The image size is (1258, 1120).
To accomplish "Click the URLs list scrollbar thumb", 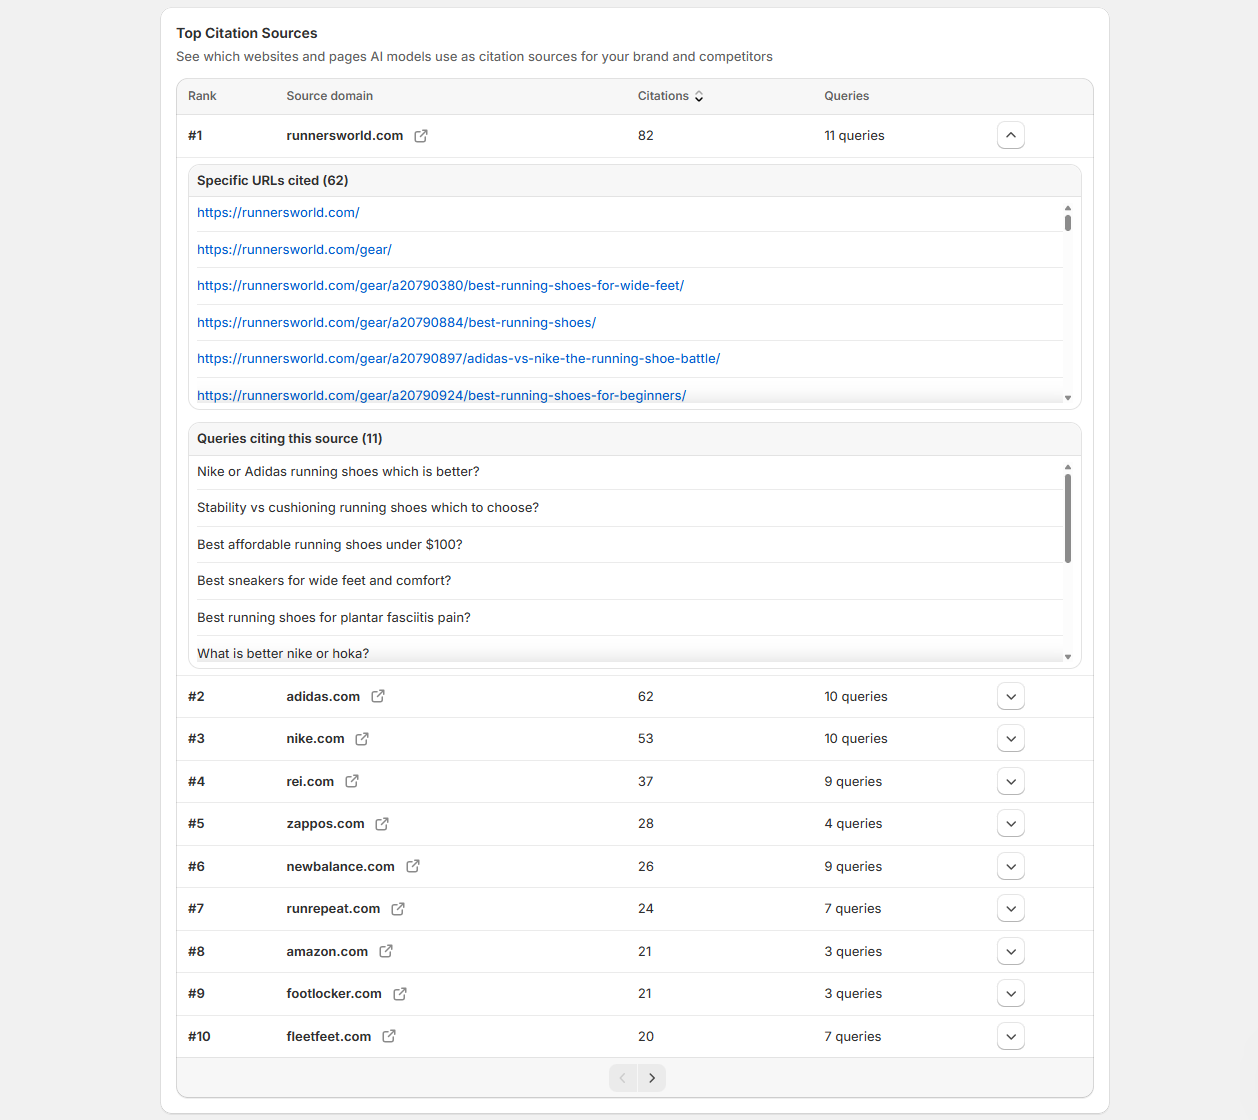I will (x=1068, y=223).
